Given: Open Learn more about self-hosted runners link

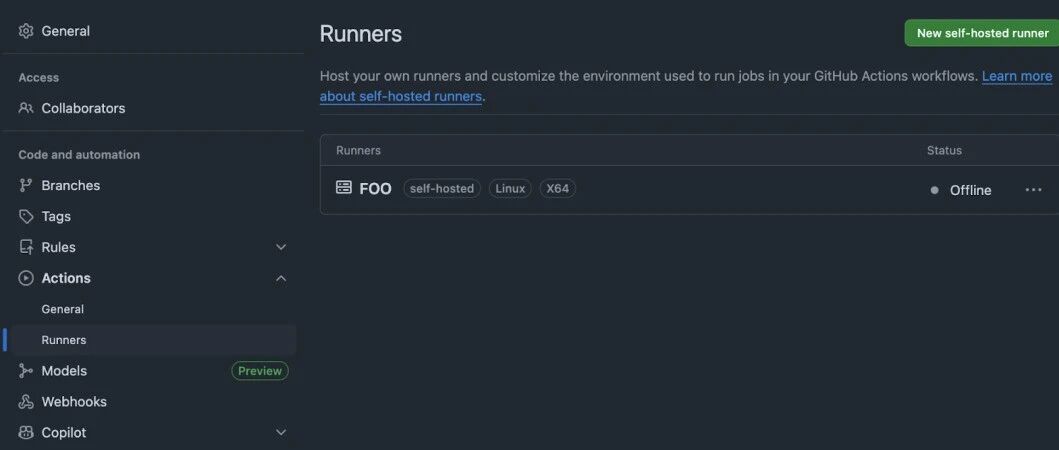Looking at the screenshot, I should (686, 86).
